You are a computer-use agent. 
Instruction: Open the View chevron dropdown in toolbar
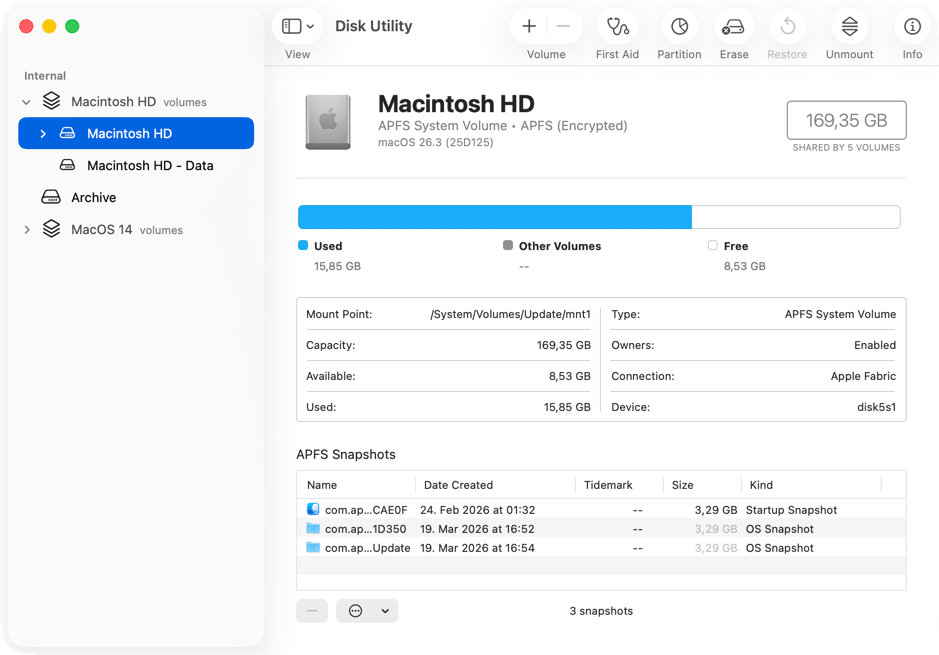click(x=310, y=26)
